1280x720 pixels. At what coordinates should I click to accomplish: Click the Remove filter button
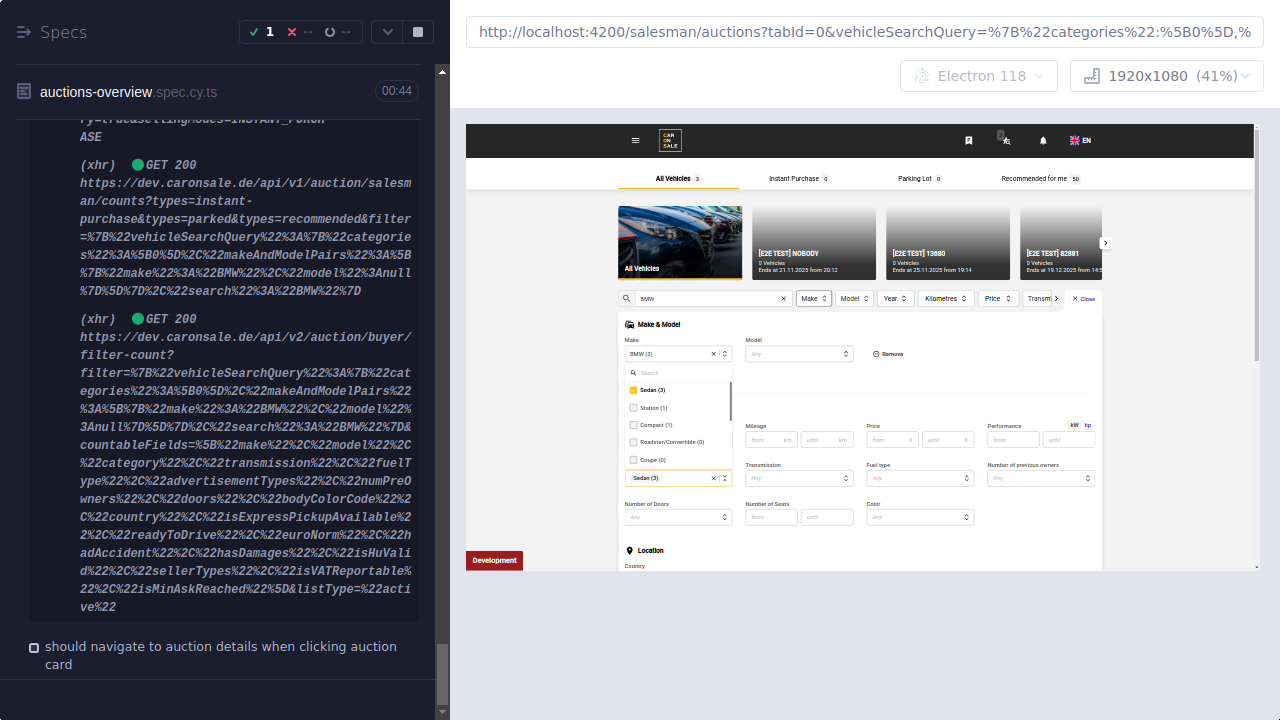point(888,353)
